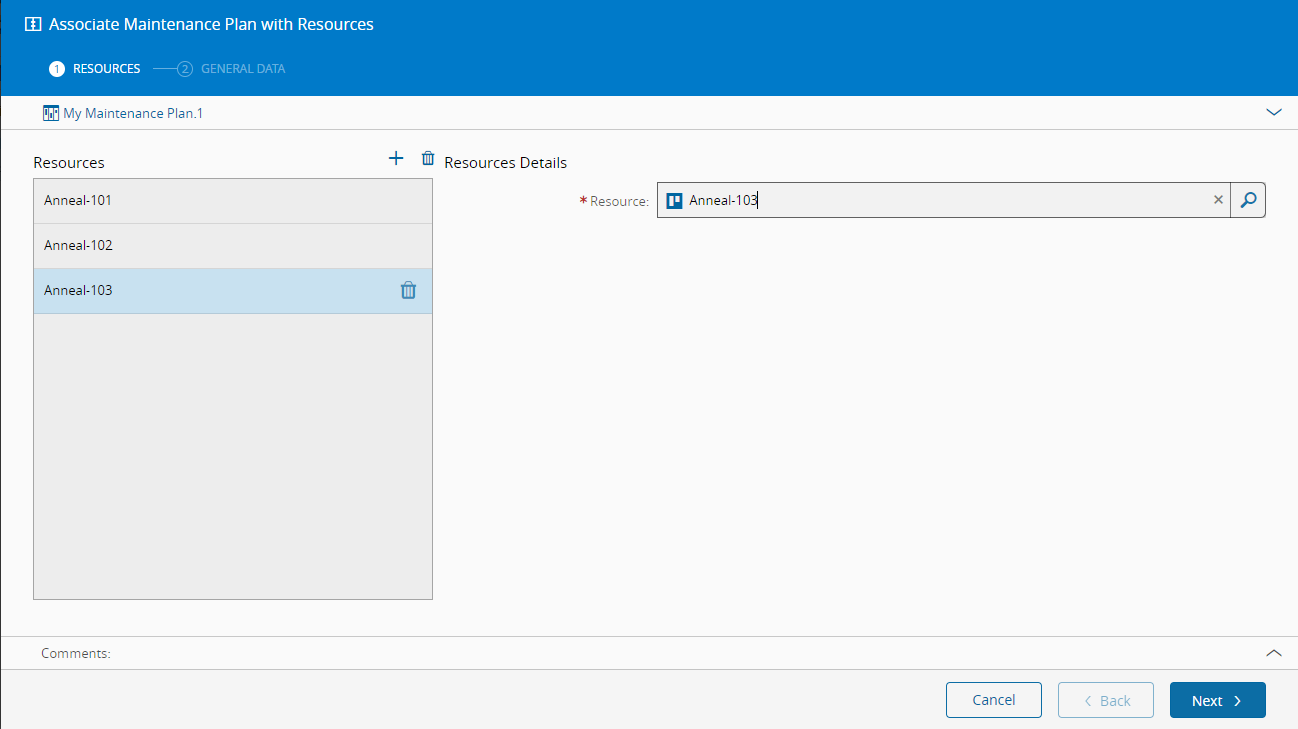The height and width of the screenshot is (729, 1298).
Task: Toggle the Comments section chevron
Action: click(x=1273, y=653)
